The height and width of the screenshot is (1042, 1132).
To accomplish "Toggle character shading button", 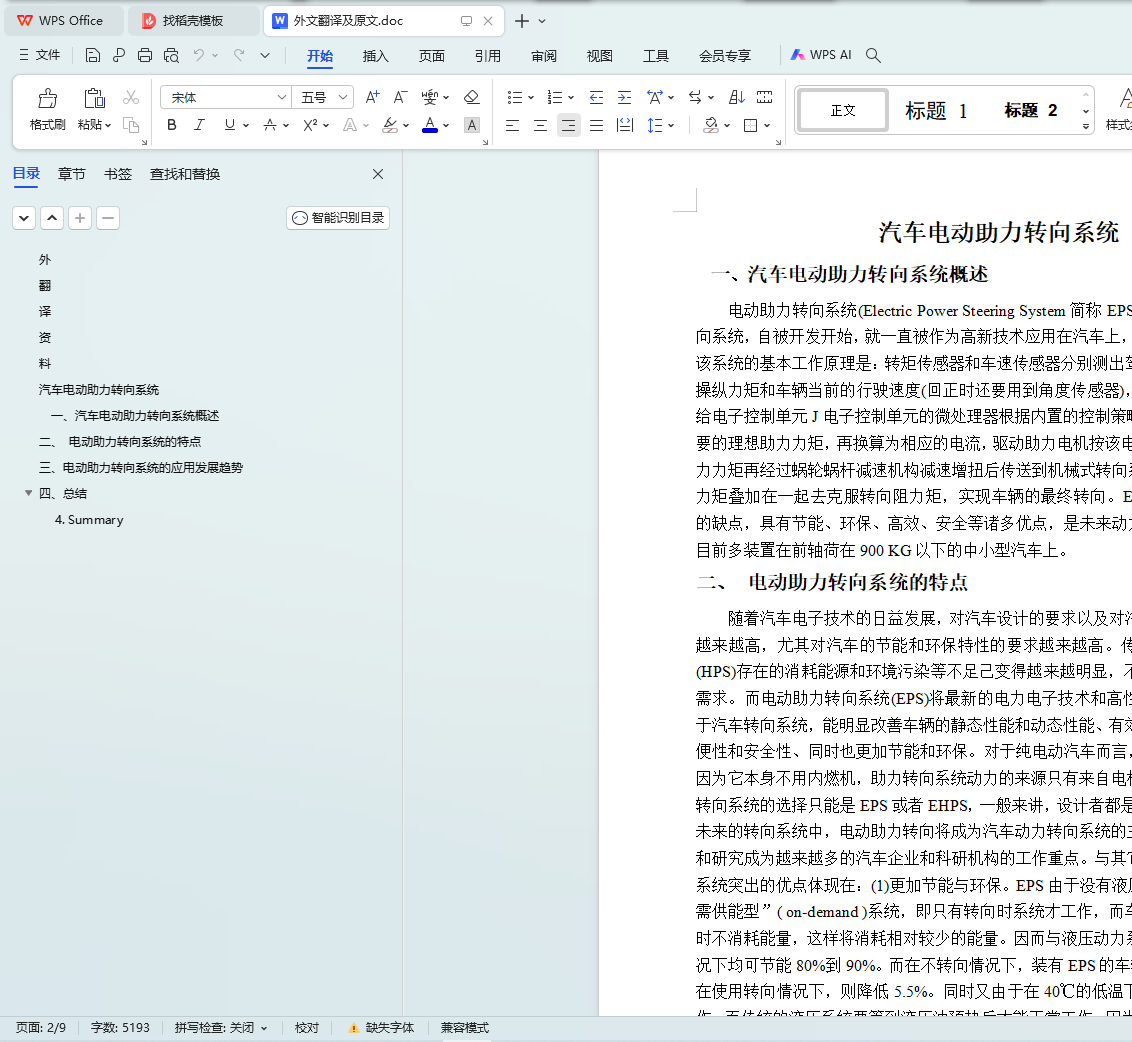I will click(x=472, y=125).
